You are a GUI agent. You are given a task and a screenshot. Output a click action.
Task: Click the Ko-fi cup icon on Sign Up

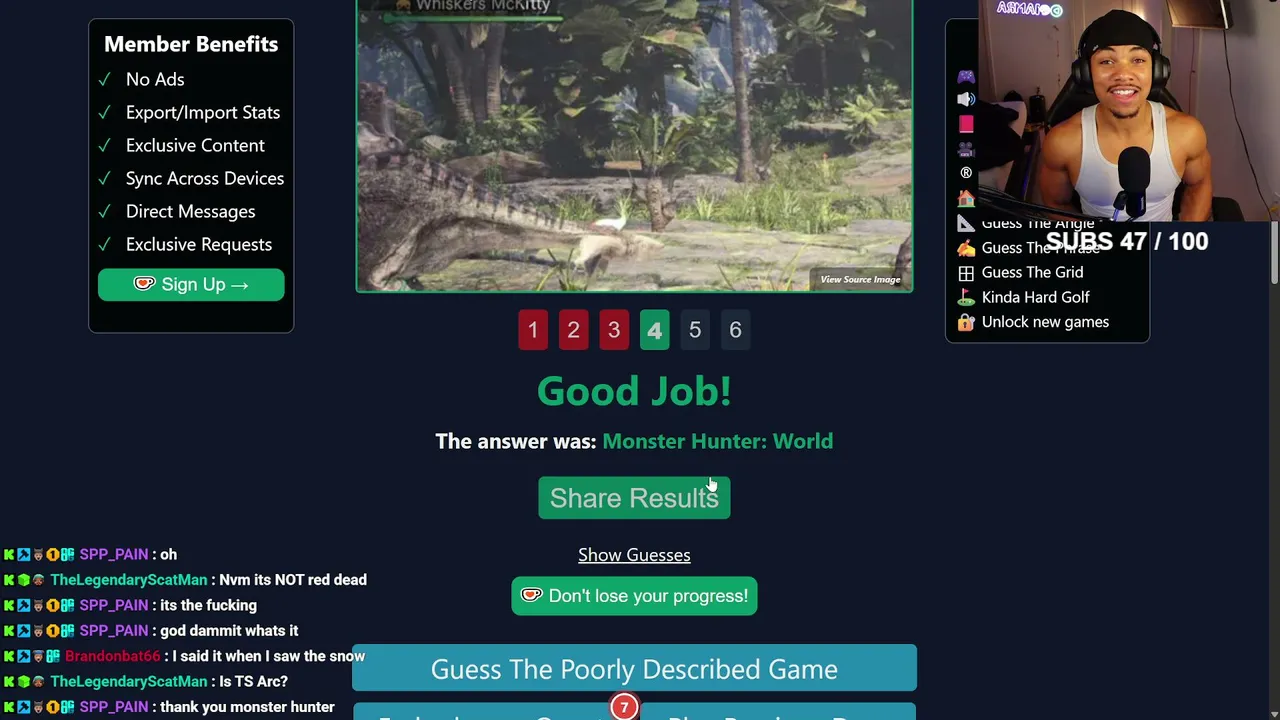[x=145, y=284]
